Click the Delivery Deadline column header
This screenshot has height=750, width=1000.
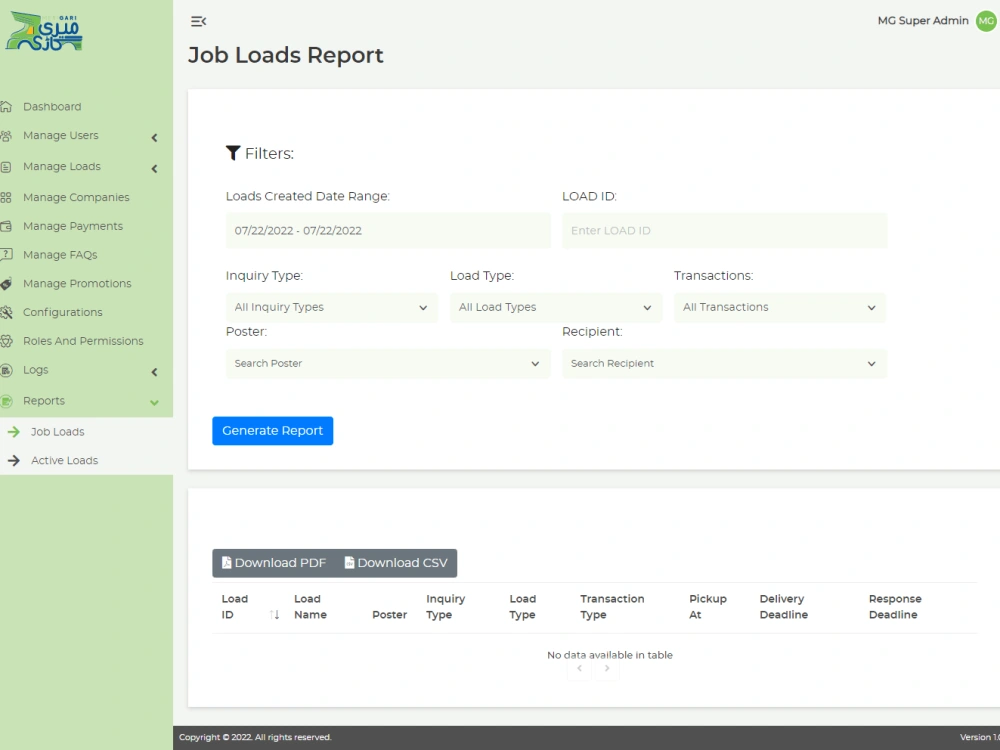pyautogui.click(x=784, y=607)
